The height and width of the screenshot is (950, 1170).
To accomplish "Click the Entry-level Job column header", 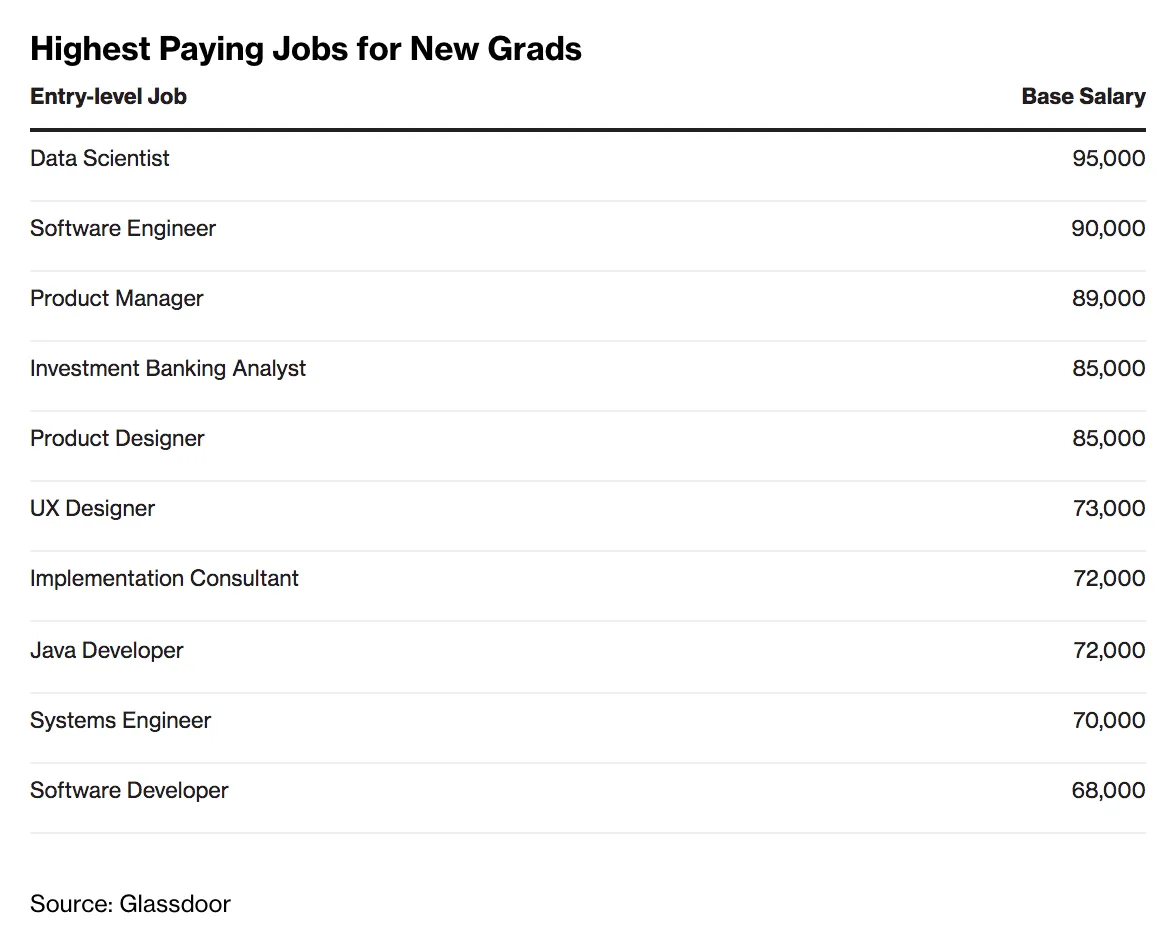I will [x=108, y=97].
